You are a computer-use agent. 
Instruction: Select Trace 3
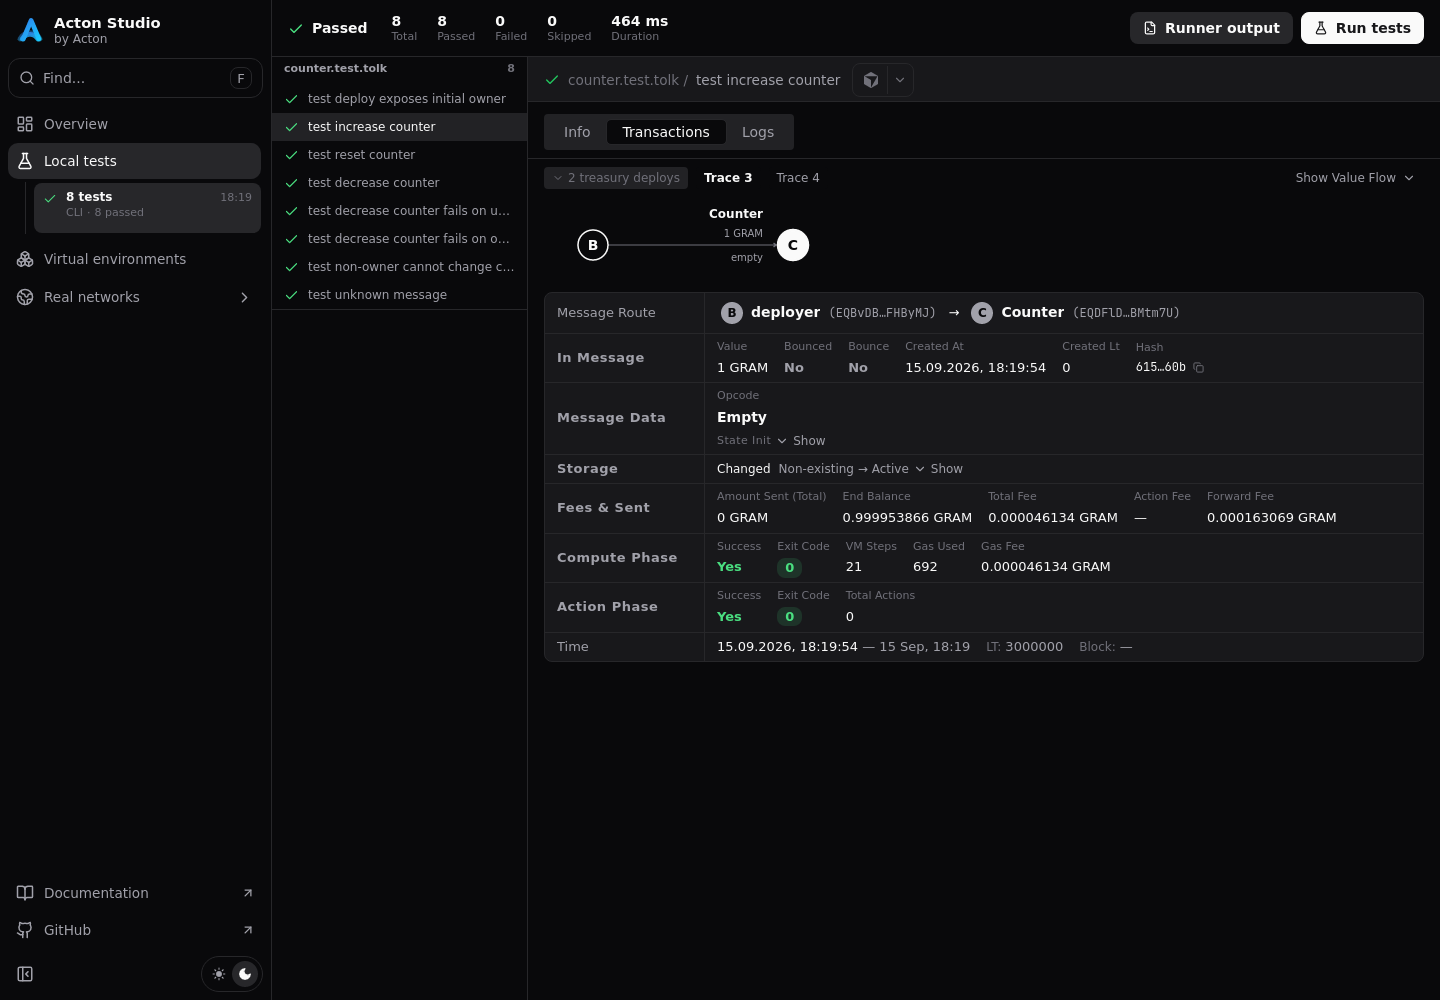728,178
